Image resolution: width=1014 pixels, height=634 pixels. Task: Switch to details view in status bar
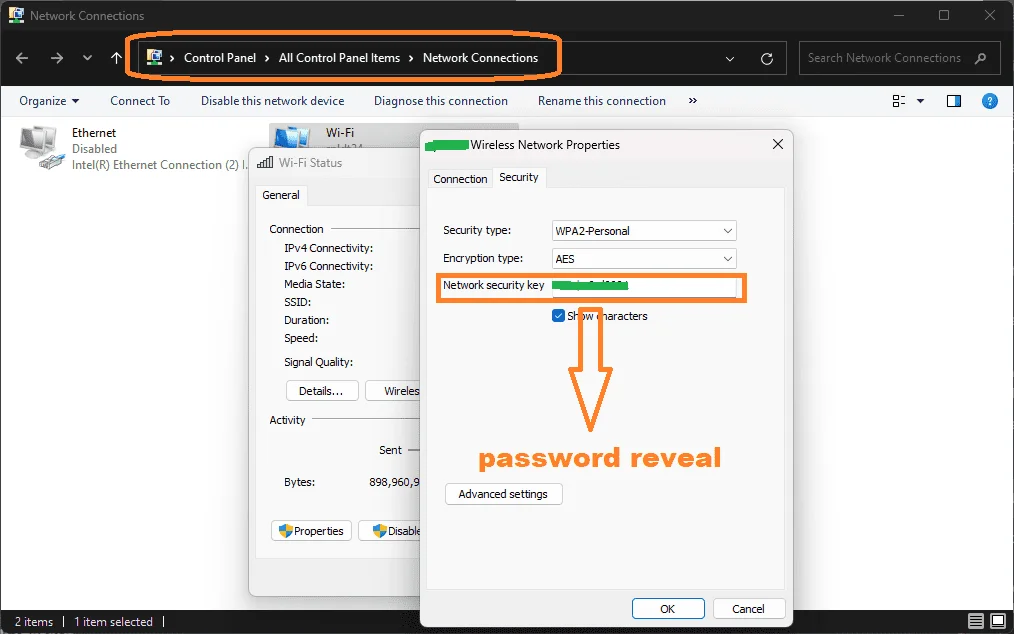coord(976,622)
